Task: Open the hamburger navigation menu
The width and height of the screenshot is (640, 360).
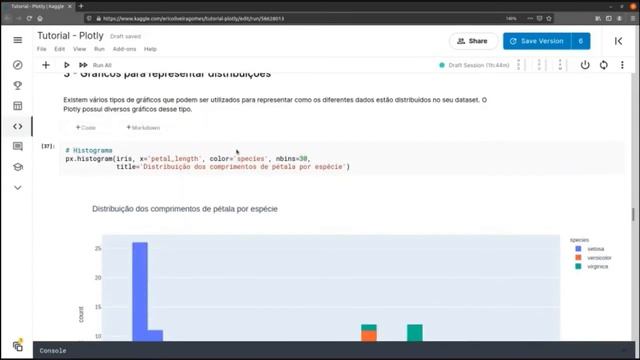Action: (x=18, y=40)
